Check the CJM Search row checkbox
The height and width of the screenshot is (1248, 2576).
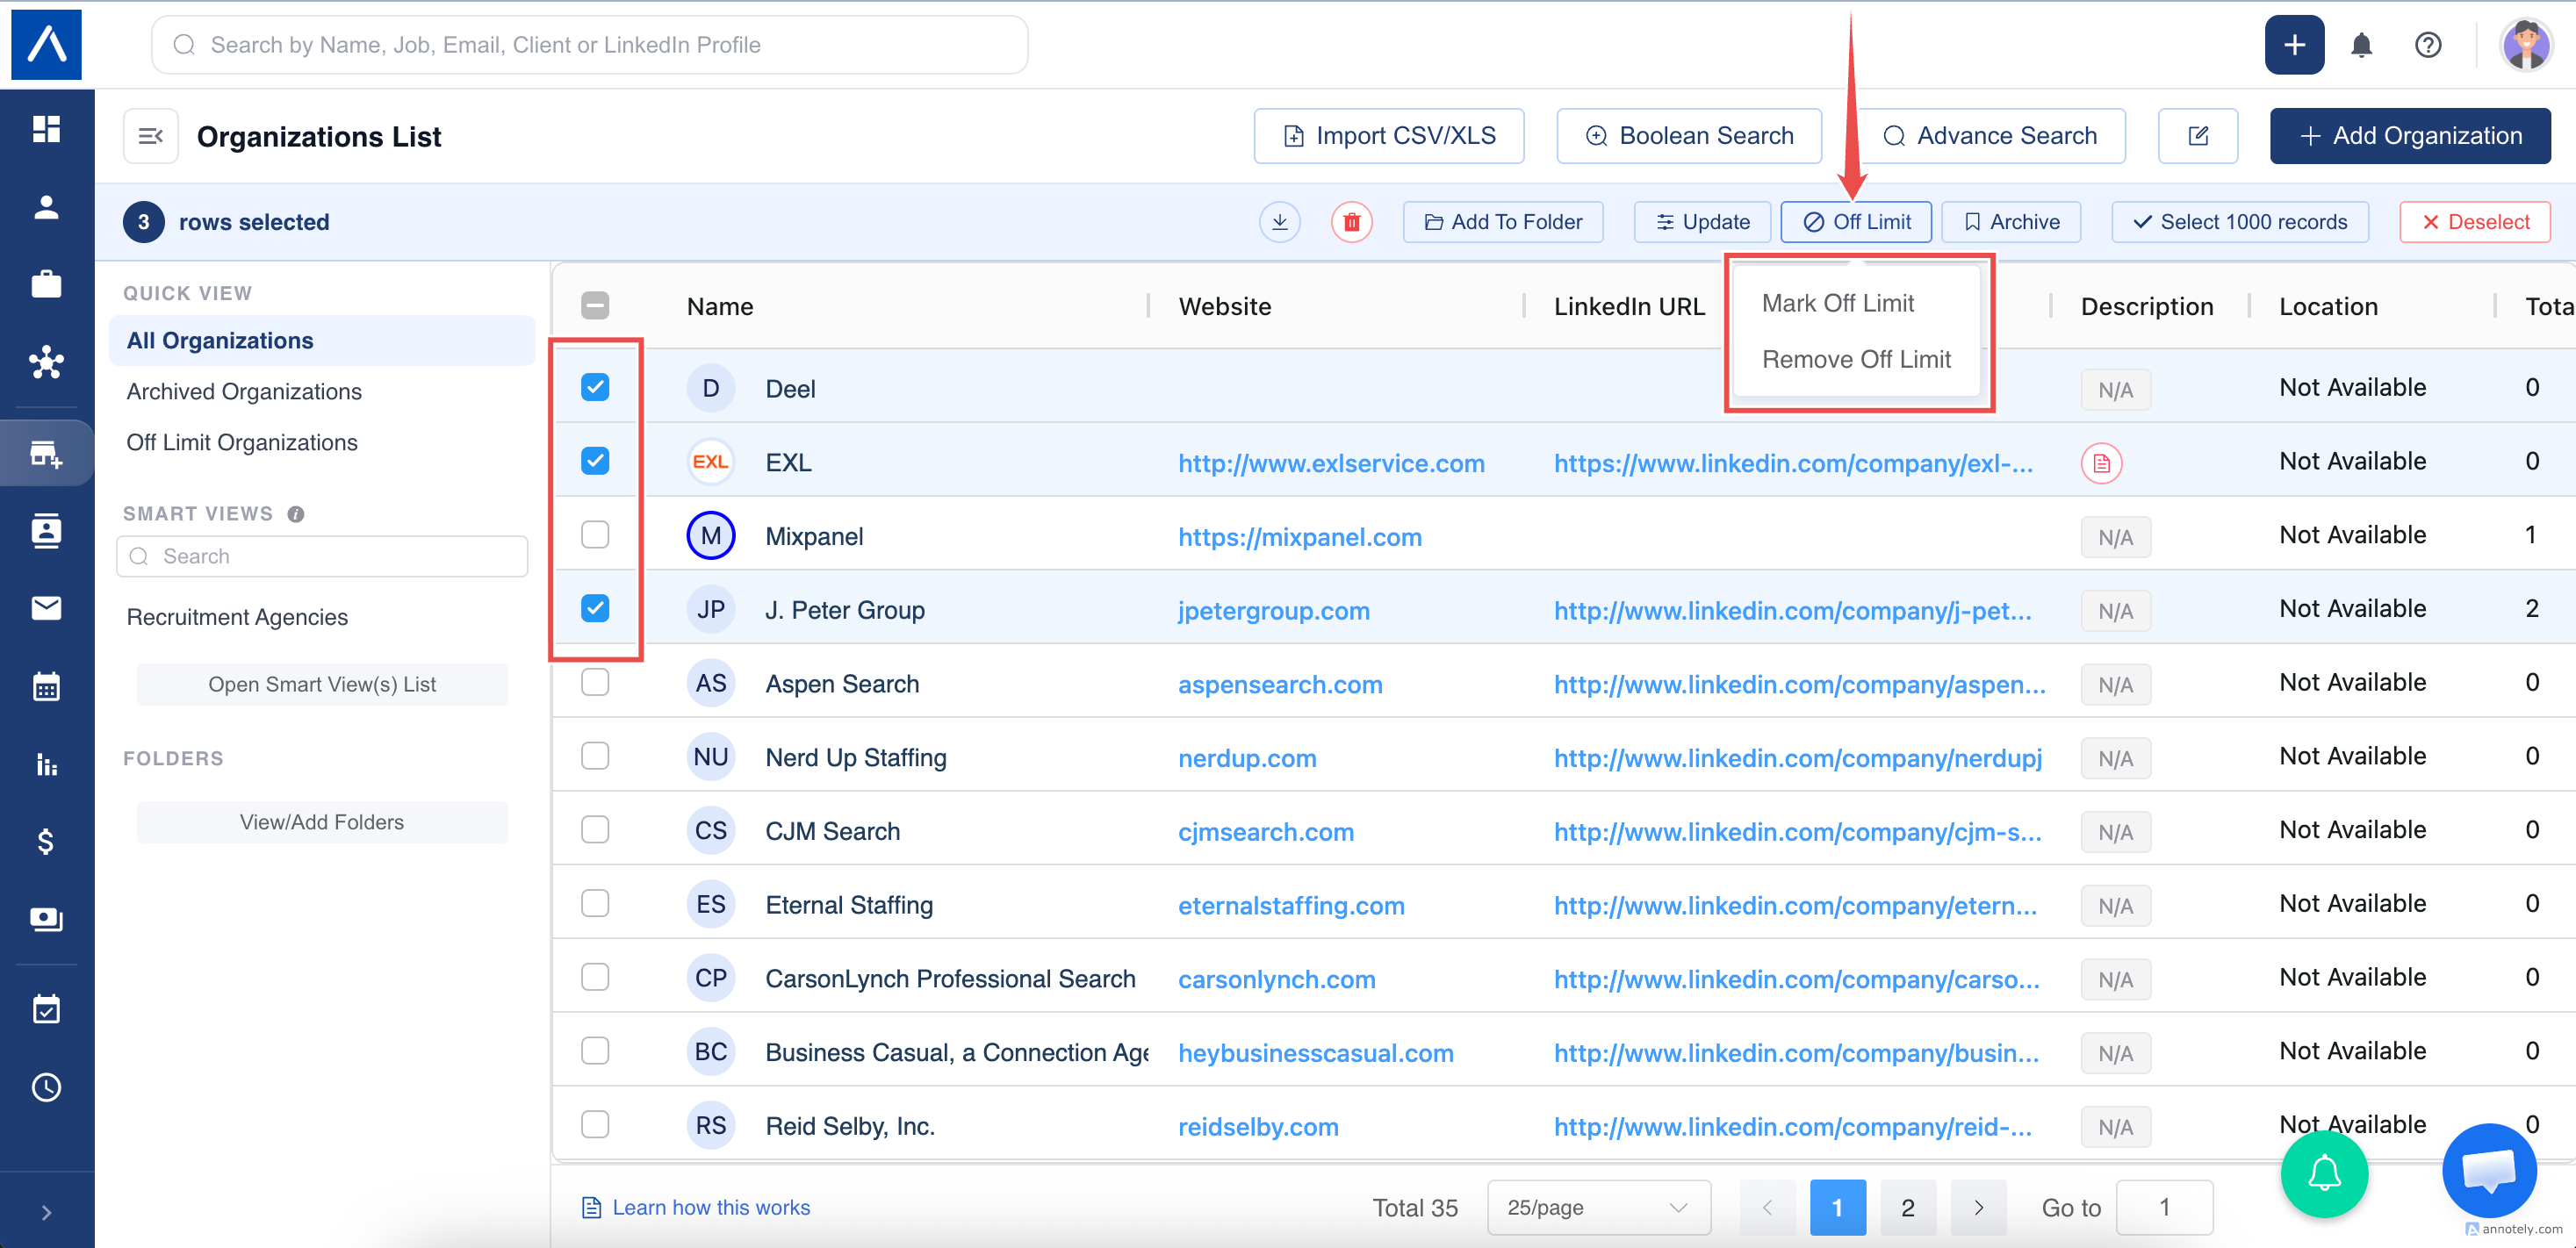click(595, 830)
